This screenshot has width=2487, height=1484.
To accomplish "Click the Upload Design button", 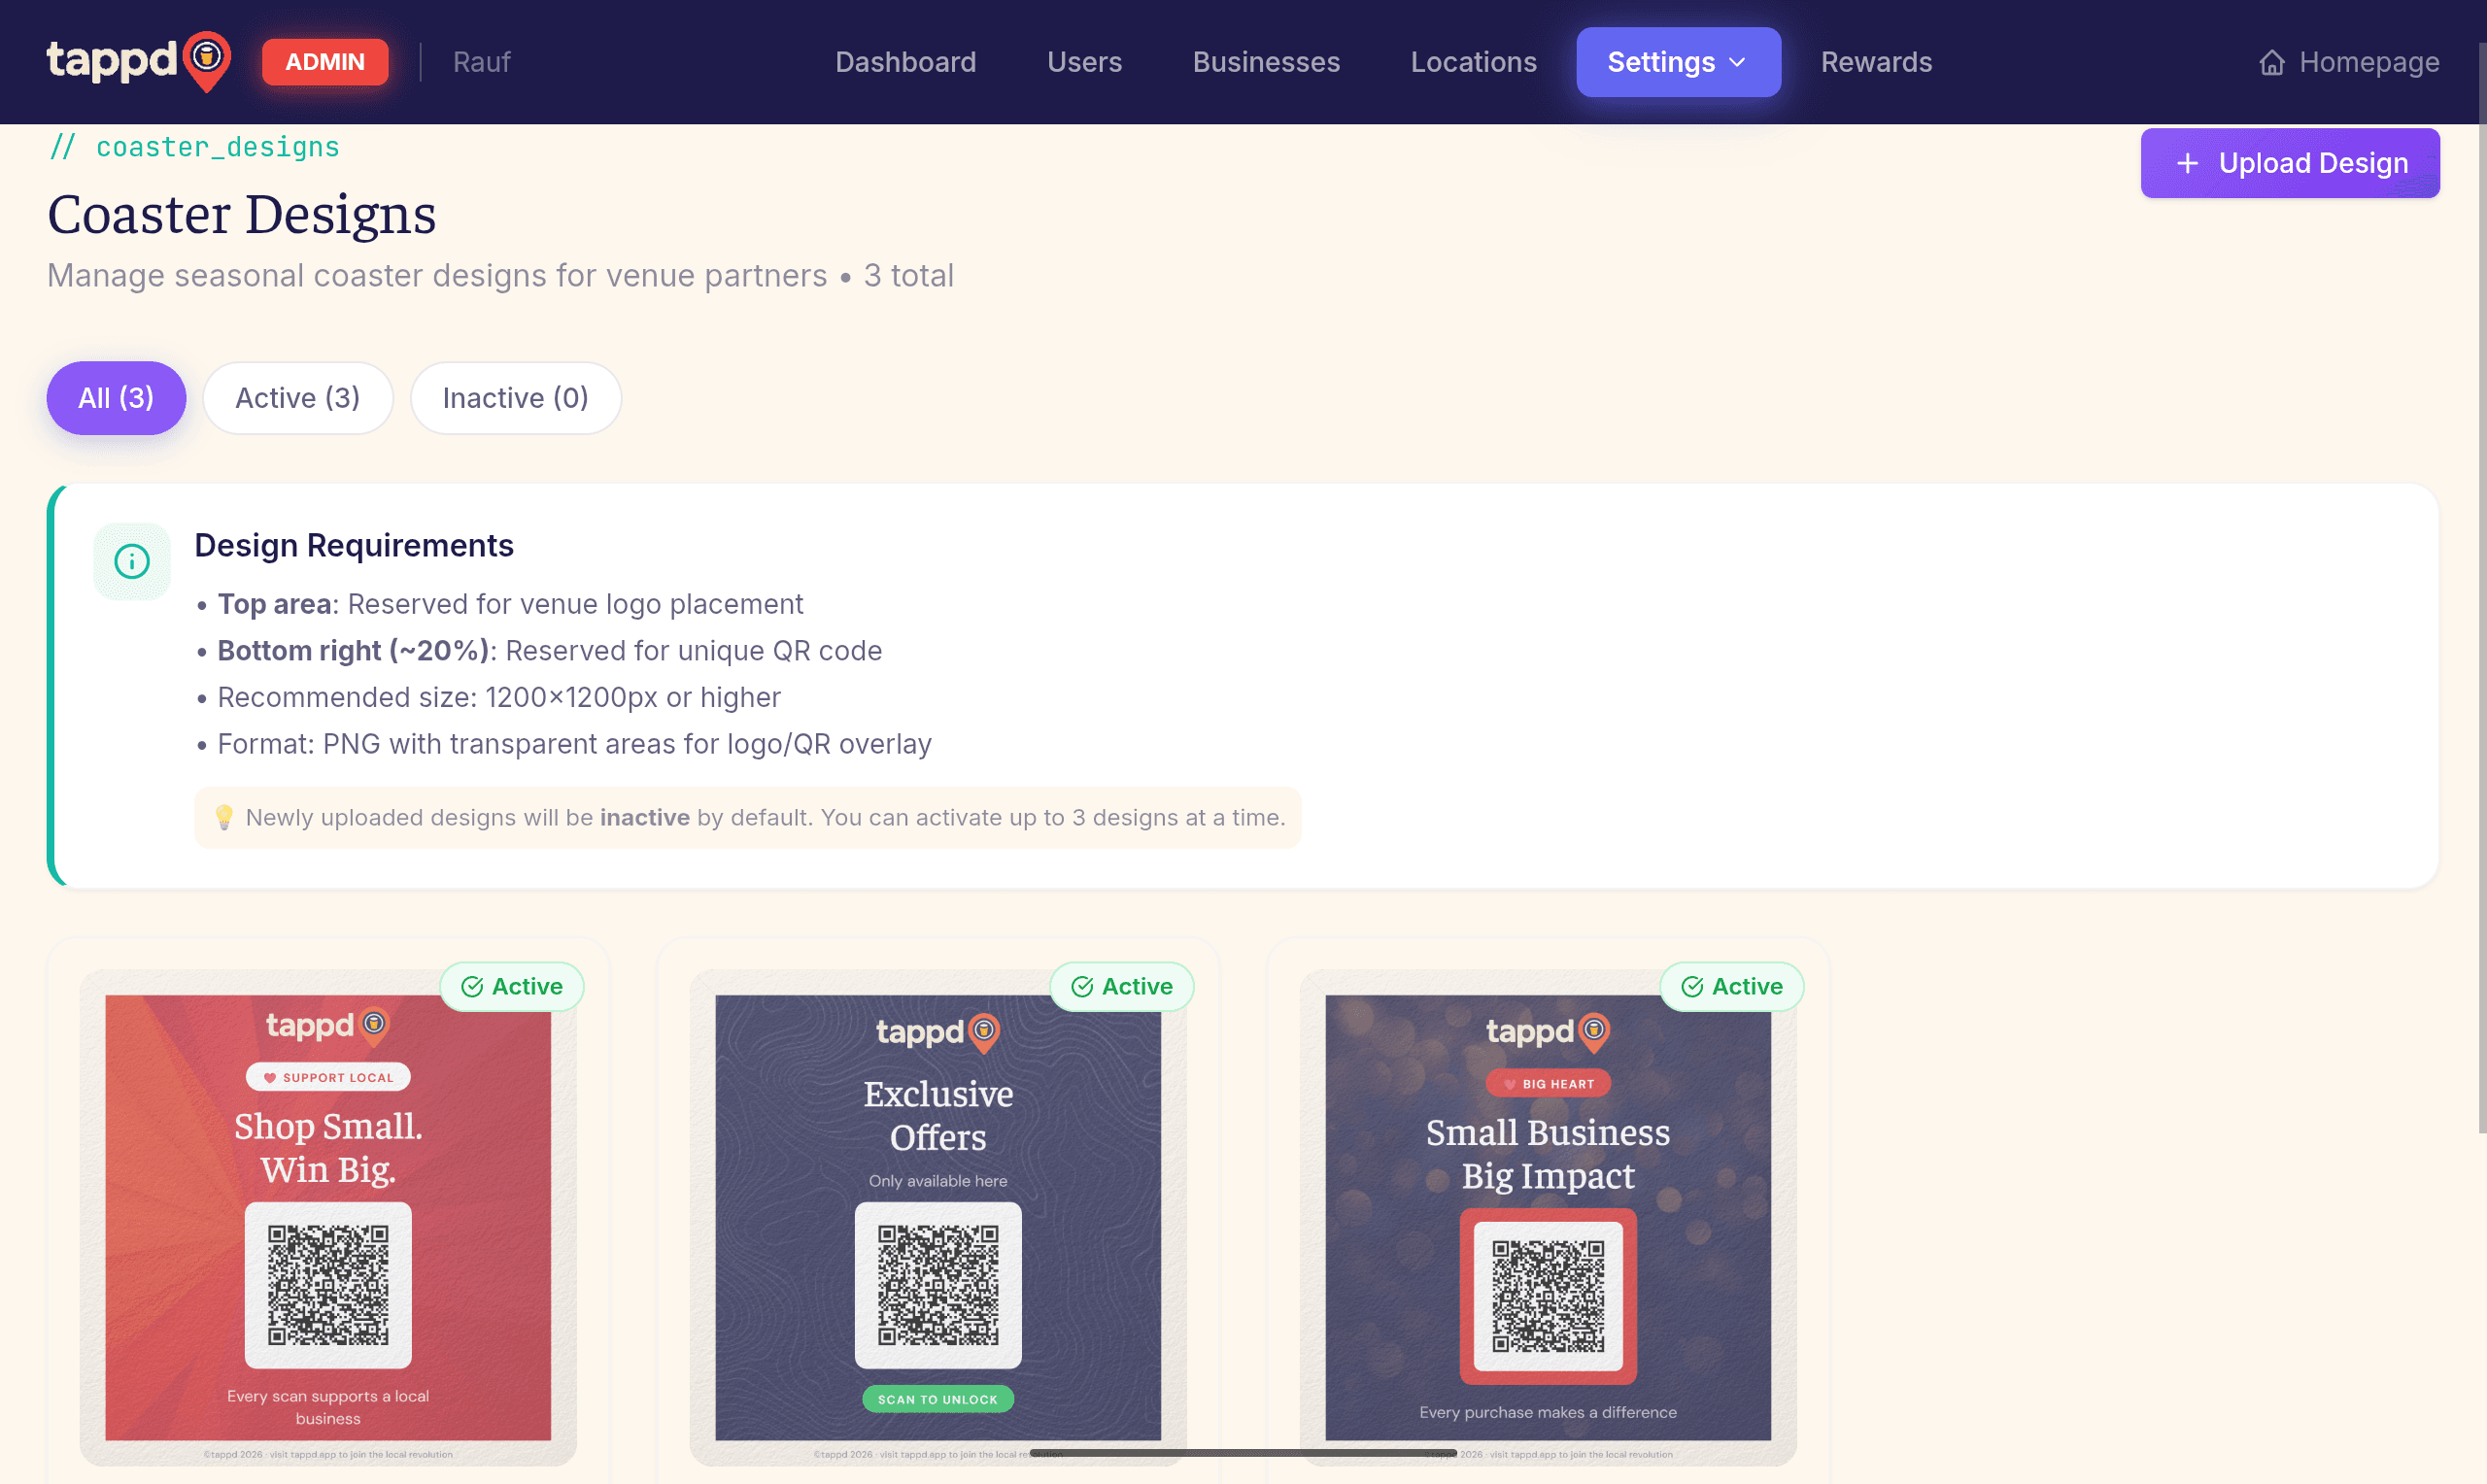I will pyautogui.click(x=2290, y=163).
